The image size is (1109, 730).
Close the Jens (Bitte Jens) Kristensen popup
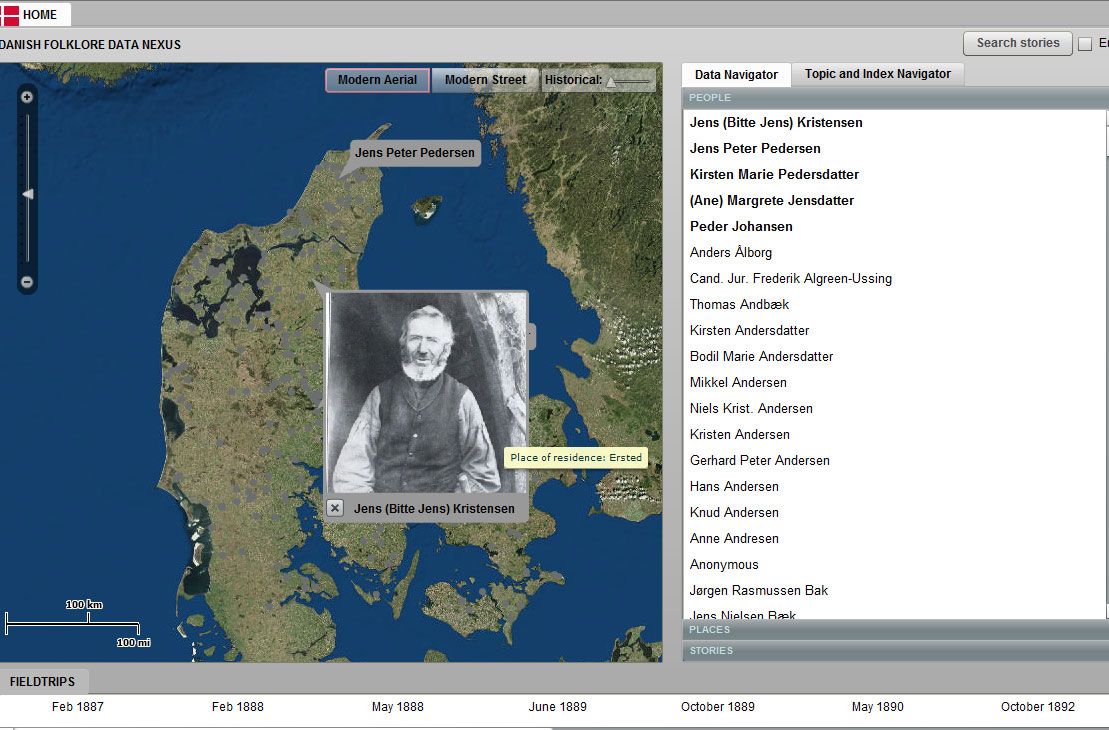pyautogui.click(x=335, y=508)
